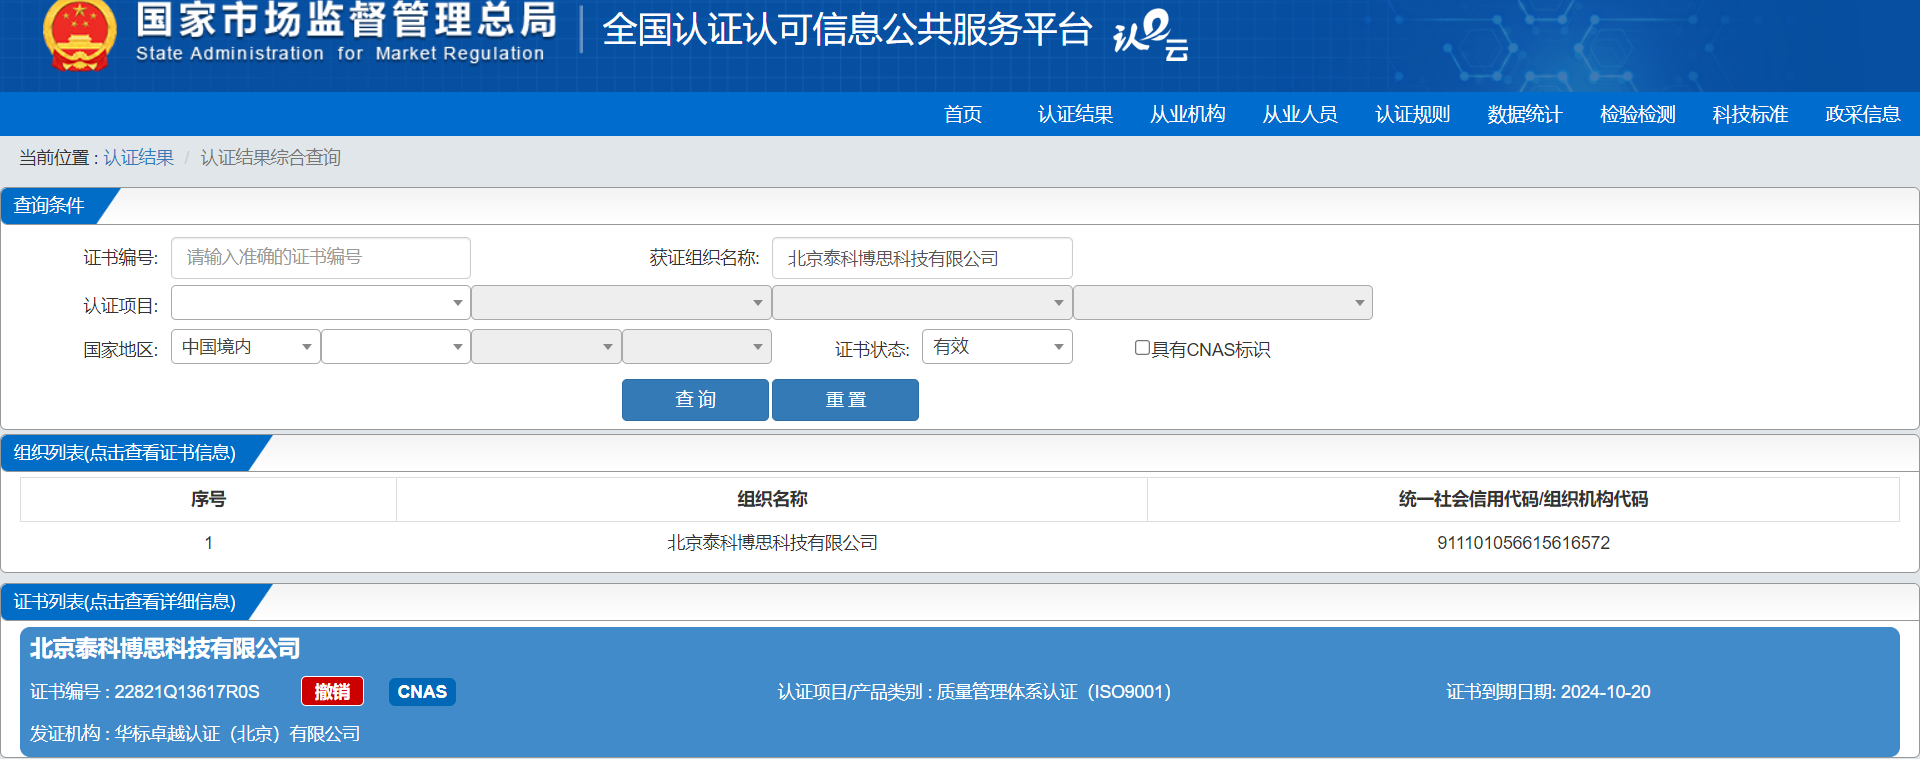
Task: Open the 科技标准 navigation menu
Action: [1750, 114]
